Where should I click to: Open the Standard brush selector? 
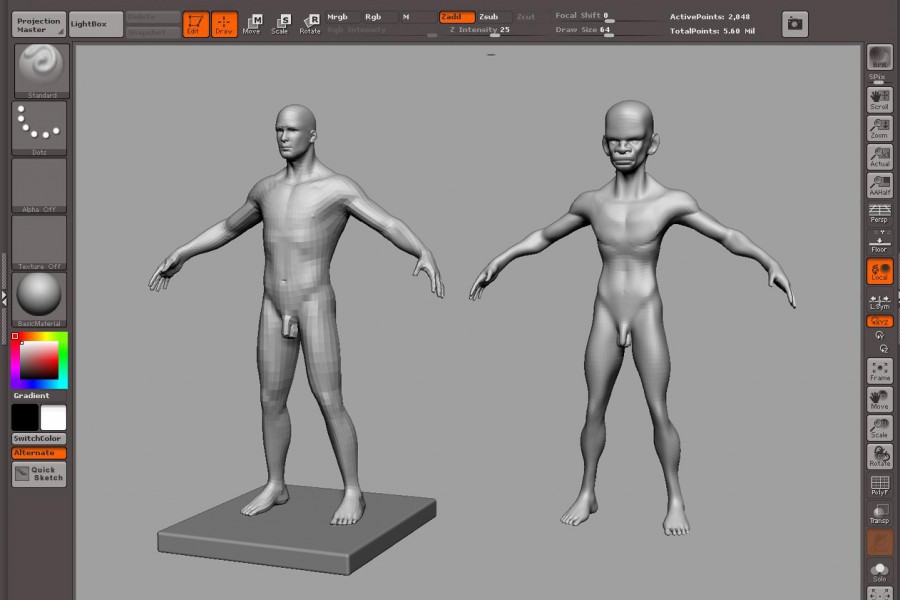point(42,70)
